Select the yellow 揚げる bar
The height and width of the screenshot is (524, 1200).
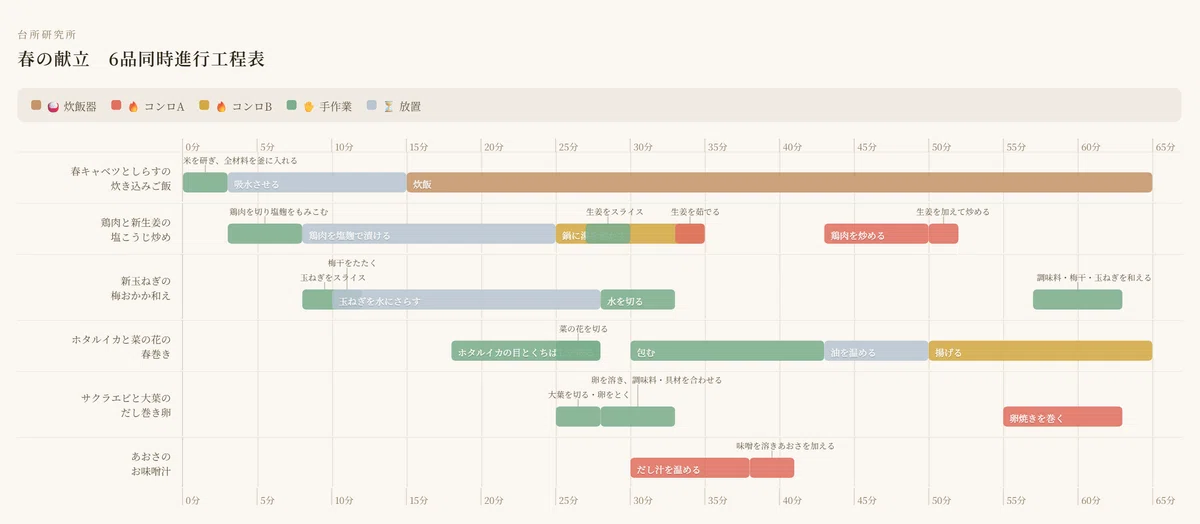1040,351
